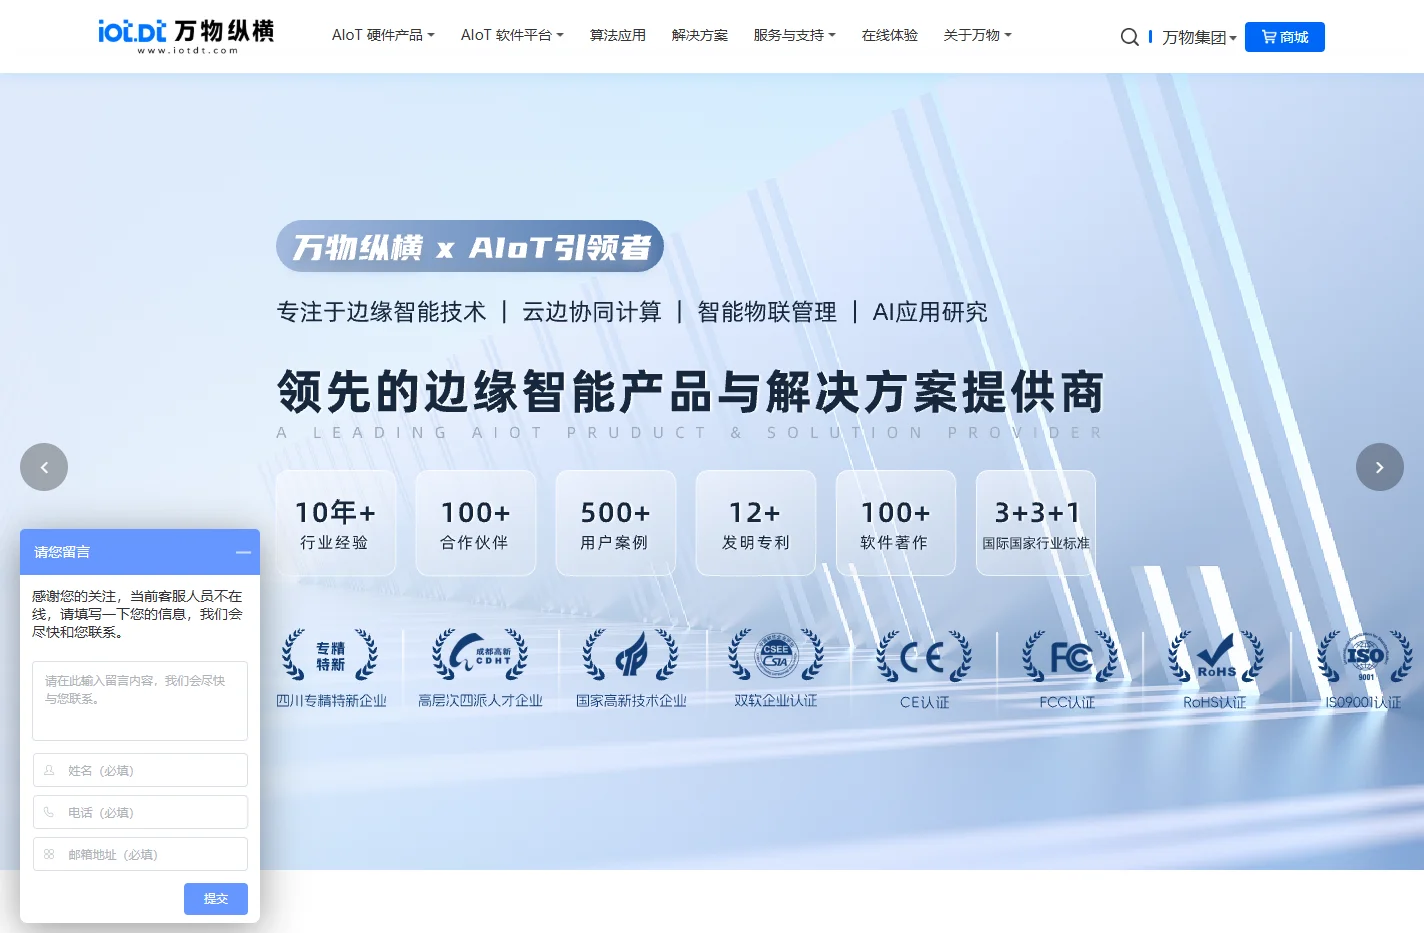Viewport: 1424px width, 933px height.
Task: Click the 3+3+1 国际国家行业标准 card
Action: click(1036, 523)
